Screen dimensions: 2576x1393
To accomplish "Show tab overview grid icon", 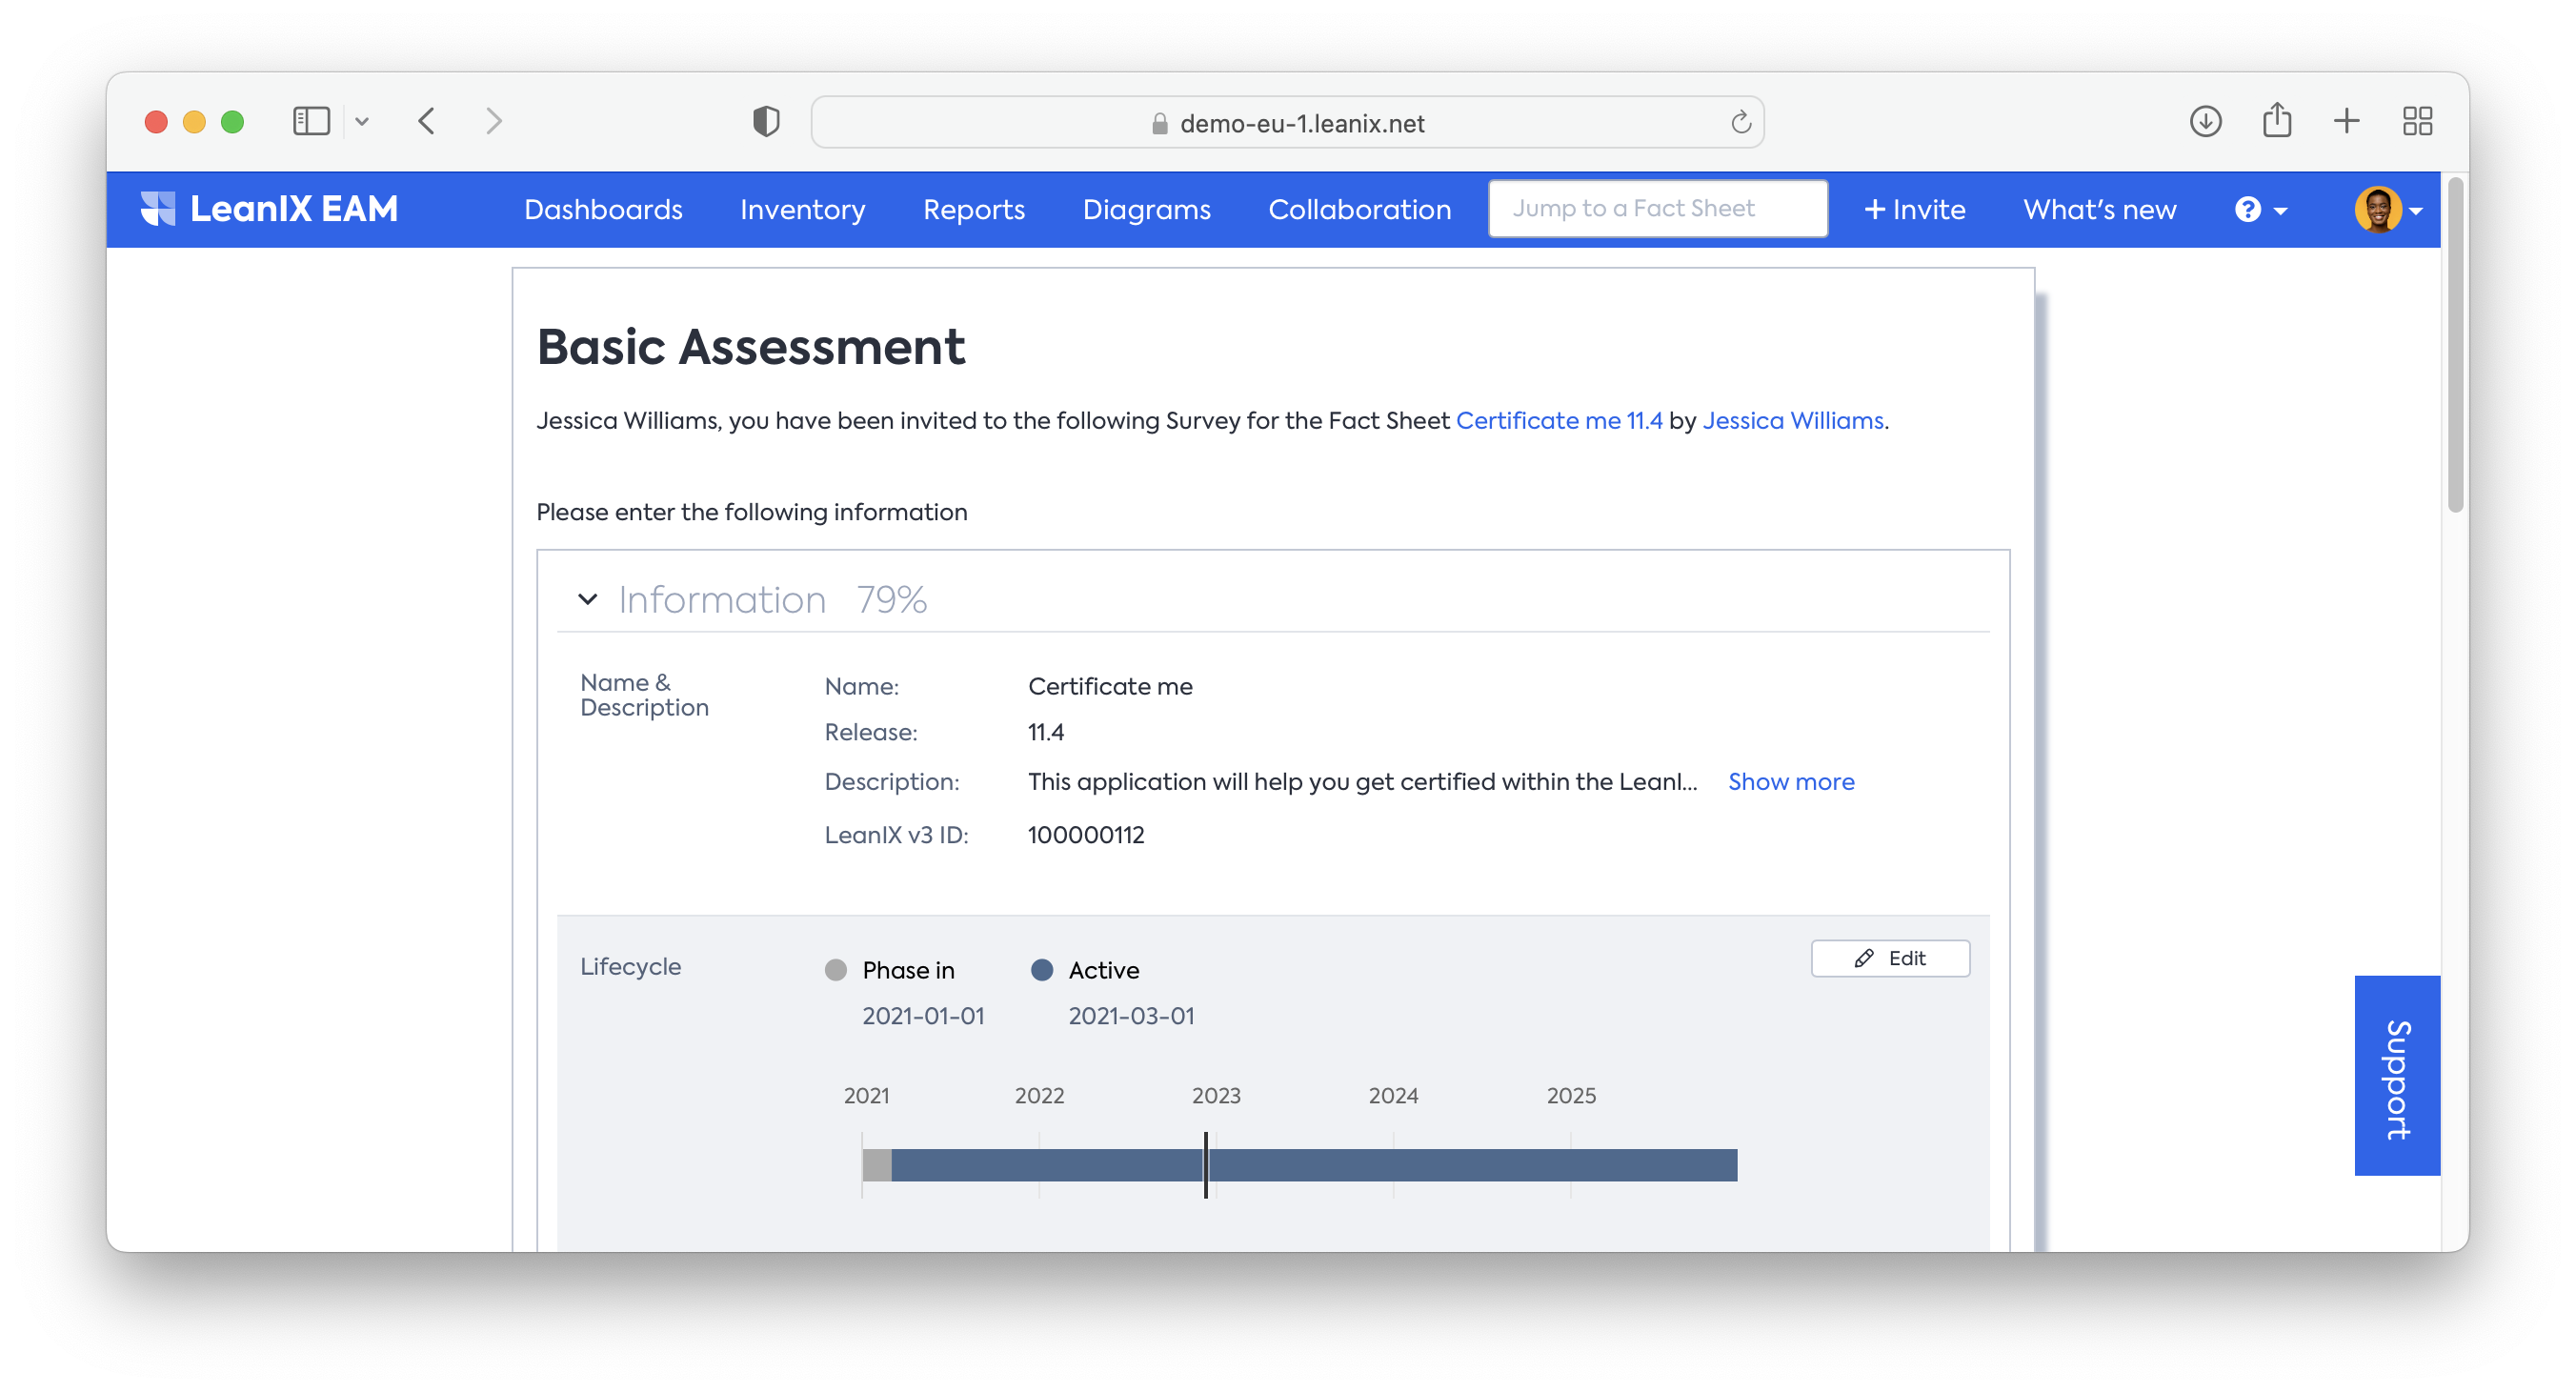I will coord(2417,122).
